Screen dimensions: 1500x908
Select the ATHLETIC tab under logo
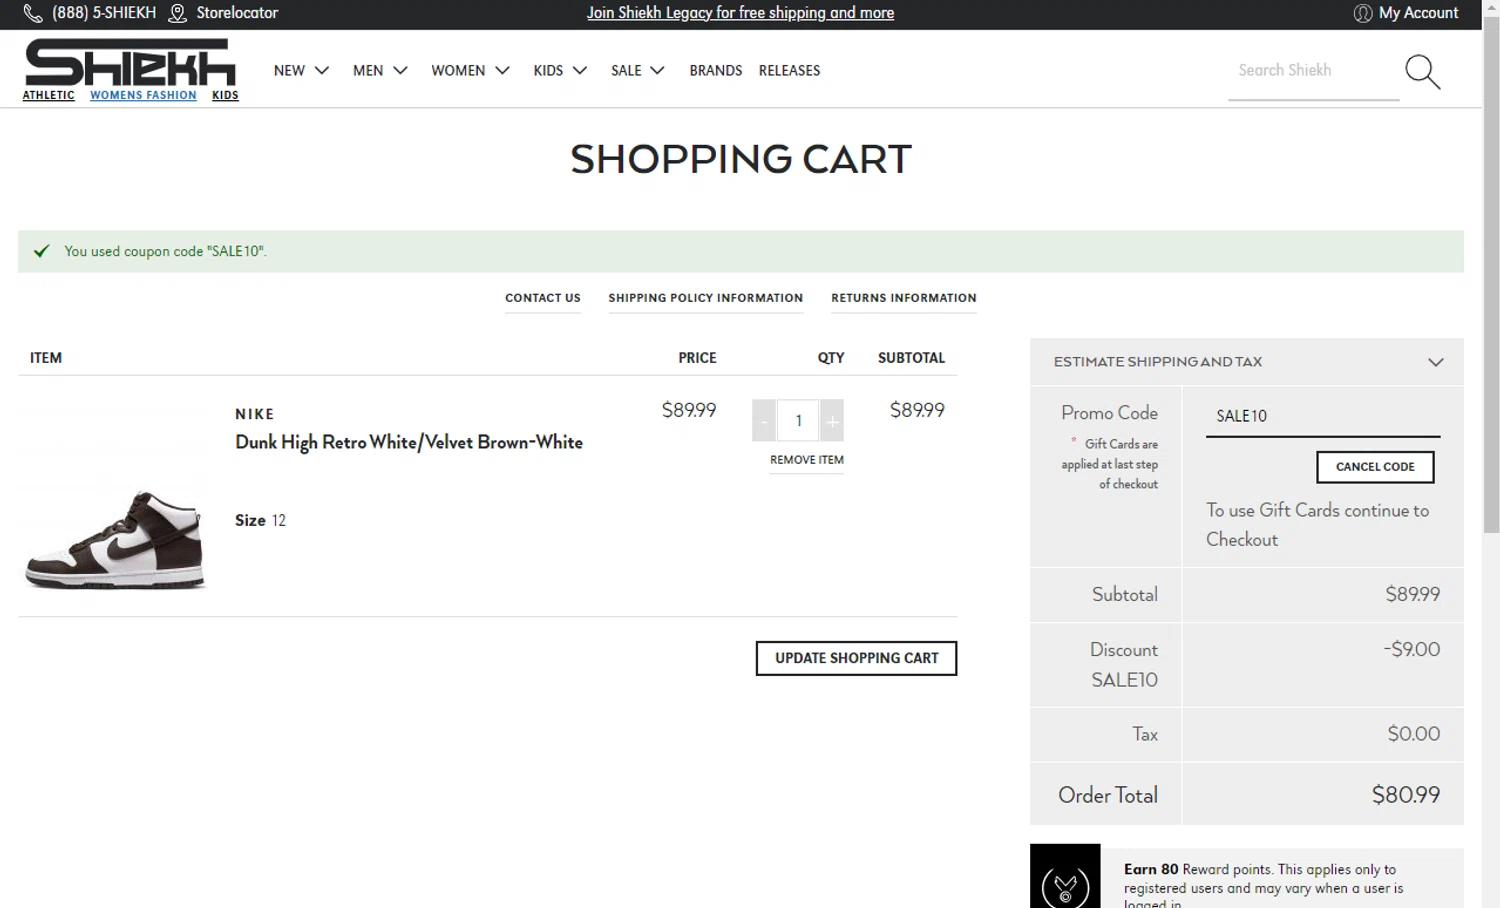[48, 95]
